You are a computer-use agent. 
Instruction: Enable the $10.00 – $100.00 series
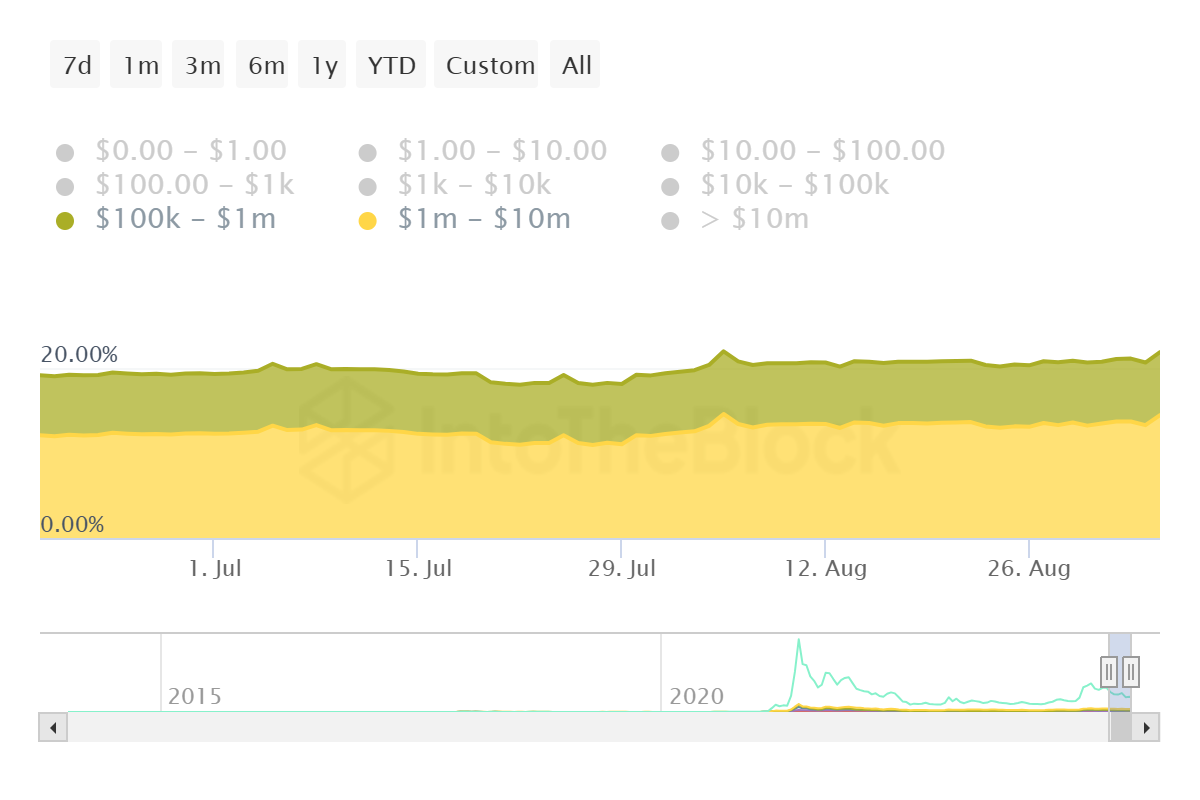pyautogui.click(x=803, y=151)
